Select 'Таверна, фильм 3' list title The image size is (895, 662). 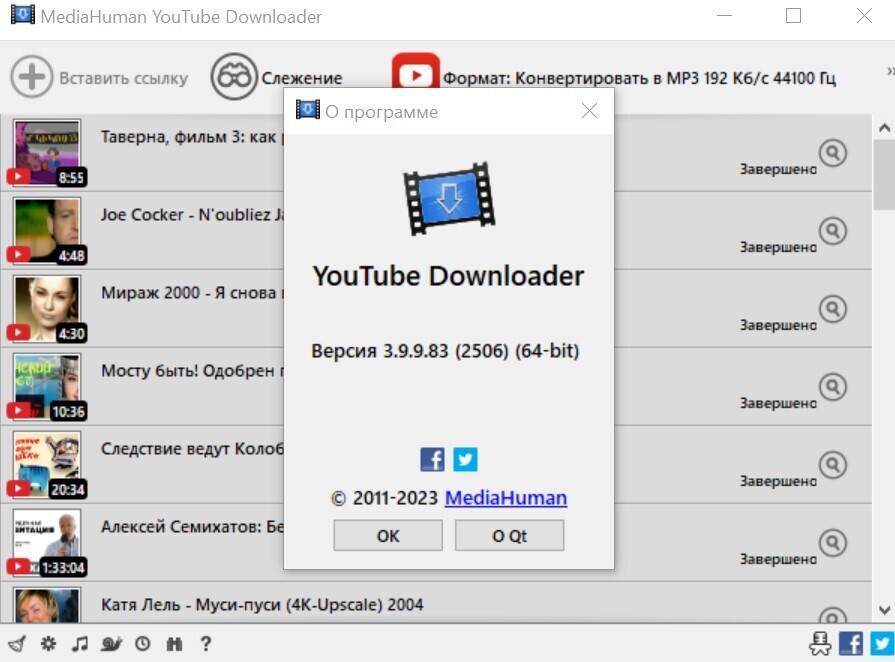[191, 137]
